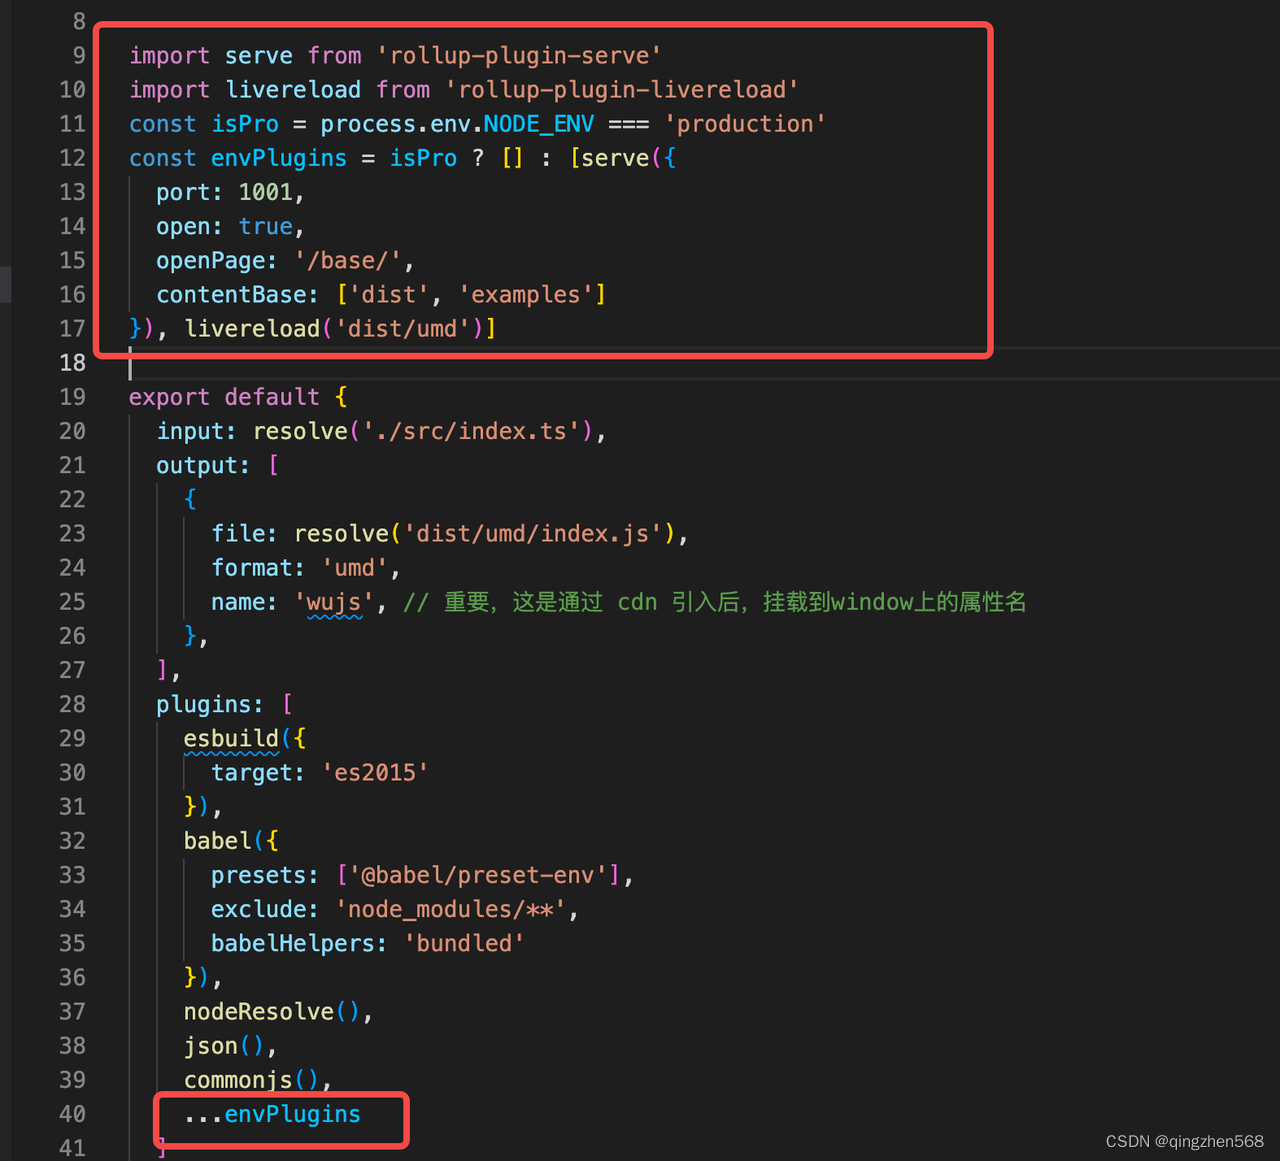Click the port value 1001
1280x1161 pixels.
265,192
